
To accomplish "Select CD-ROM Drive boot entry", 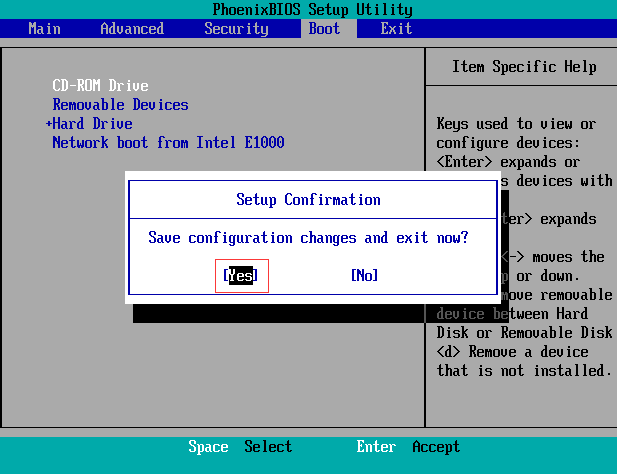I will click(x=100, y=85).
